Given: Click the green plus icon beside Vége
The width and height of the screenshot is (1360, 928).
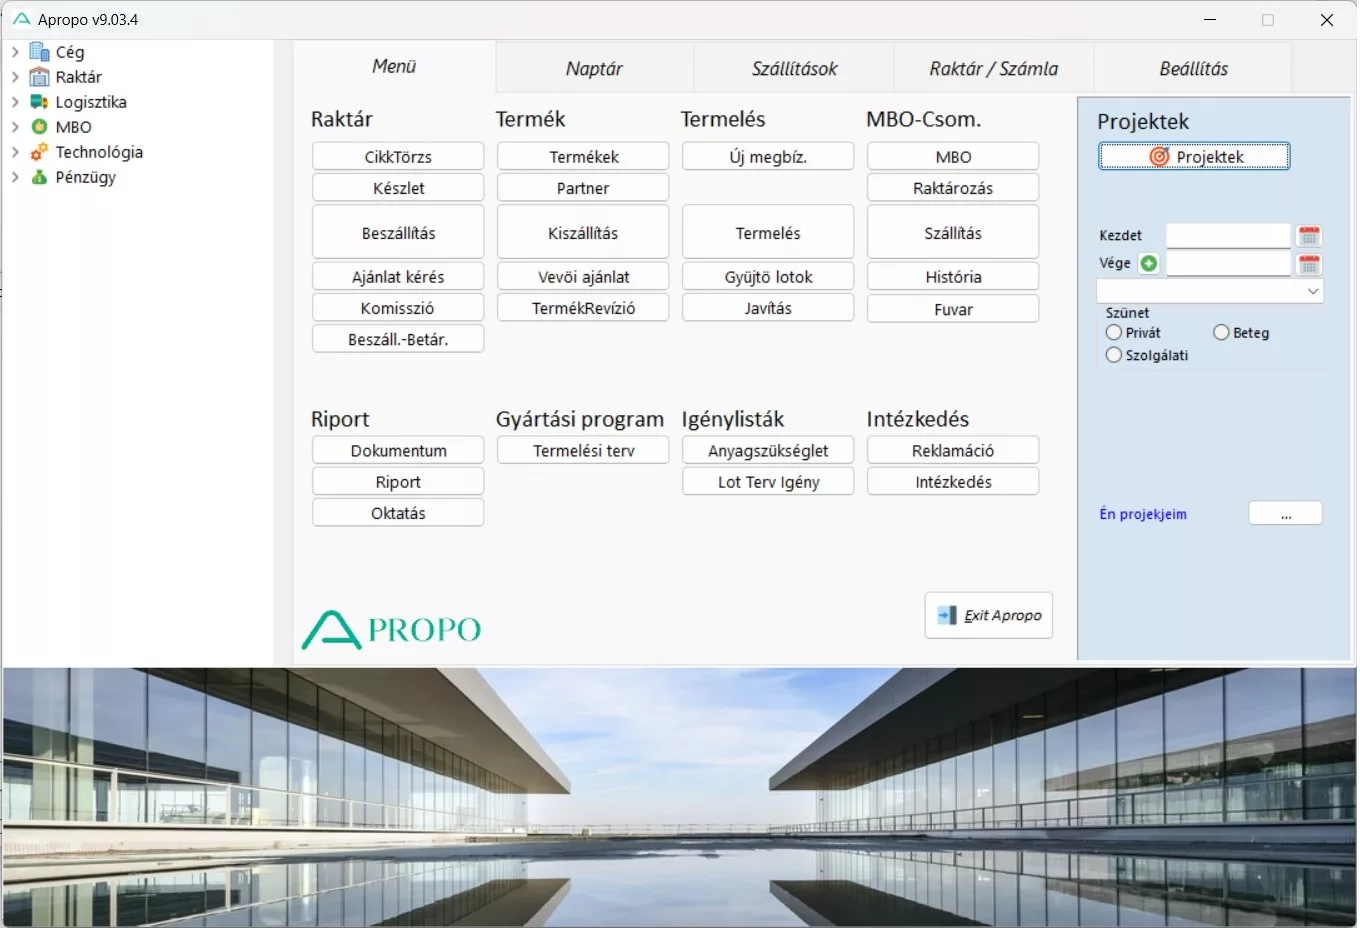Looking at the screenshot, I should point(1149,263).
